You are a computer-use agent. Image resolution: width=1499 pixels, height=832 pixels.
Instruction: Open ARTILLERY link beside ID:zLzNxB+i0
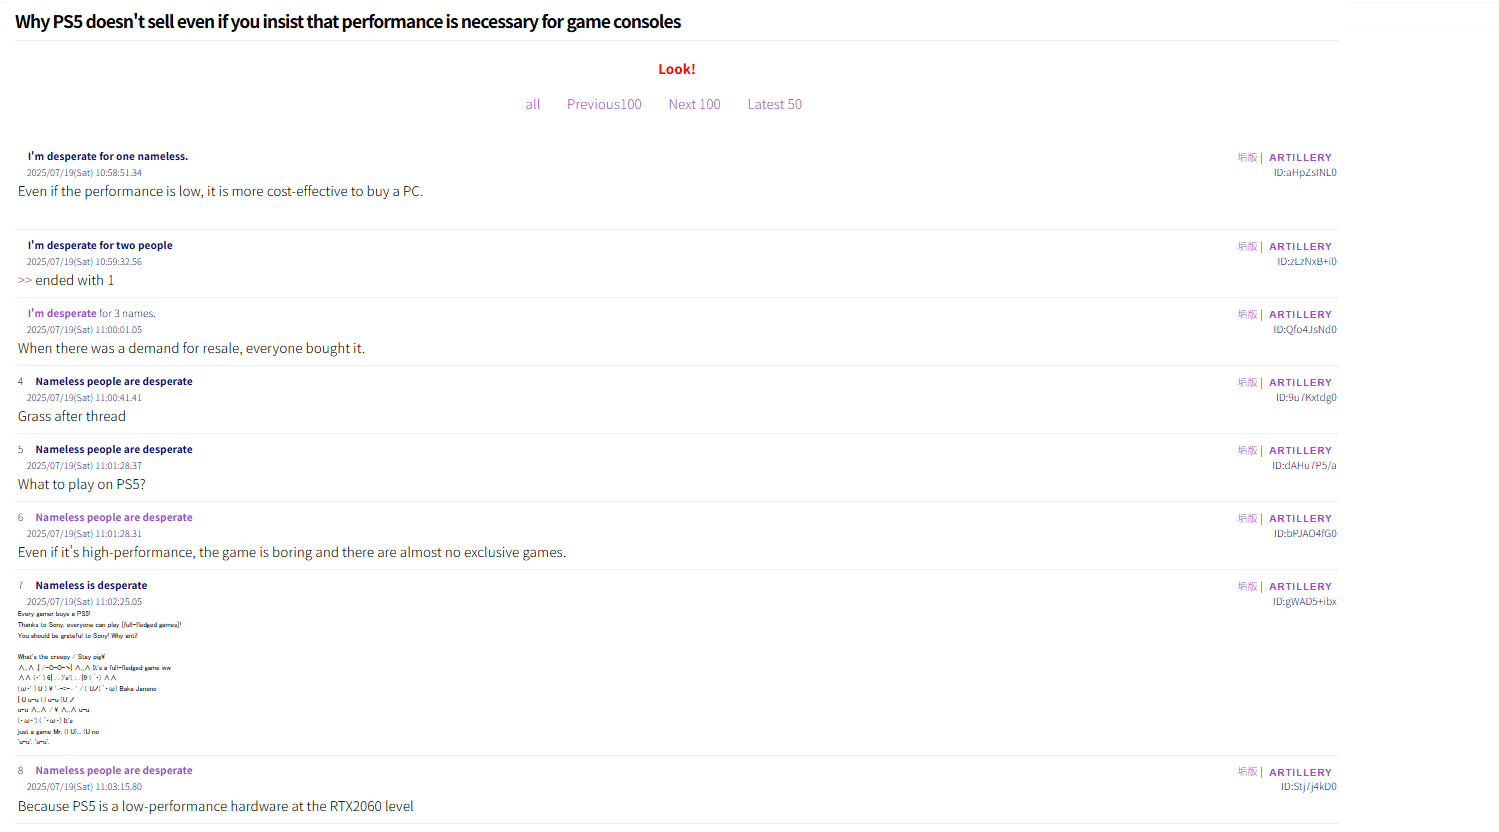click(x=1300, y=246)
